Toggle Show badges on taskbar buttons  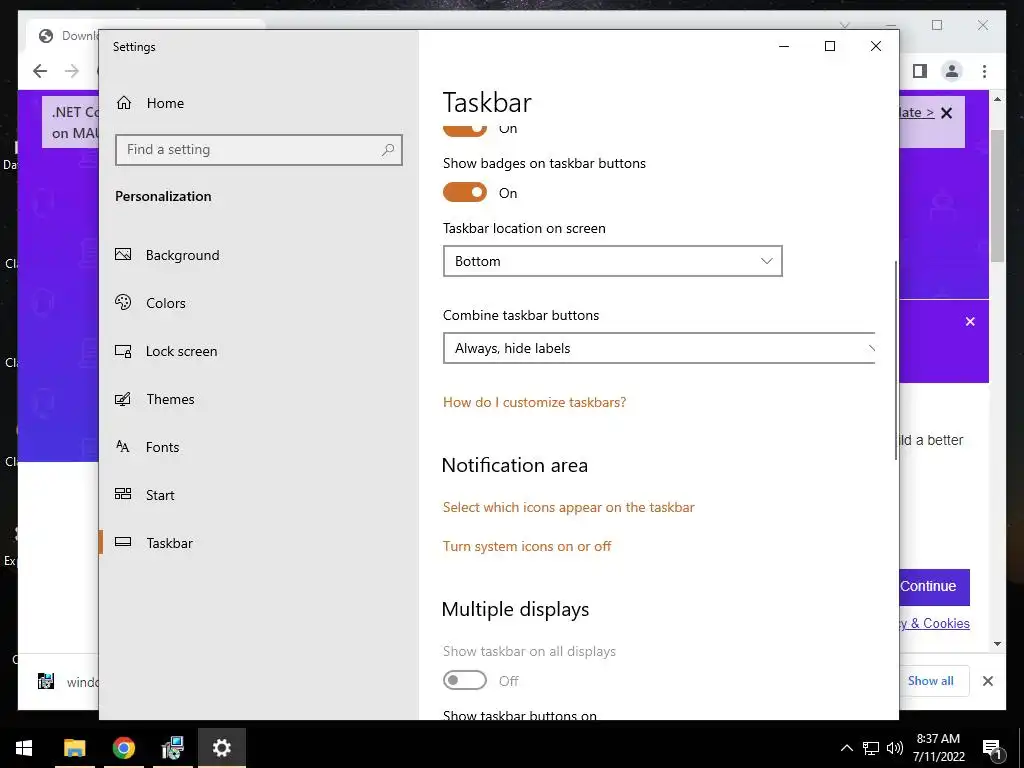pos(465,192)
